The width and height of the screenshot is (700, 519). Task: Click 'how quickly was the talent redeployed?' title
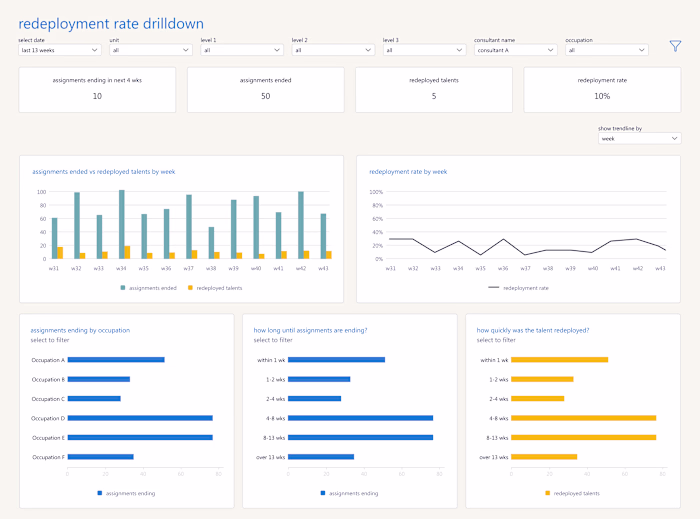click(533, 330)
